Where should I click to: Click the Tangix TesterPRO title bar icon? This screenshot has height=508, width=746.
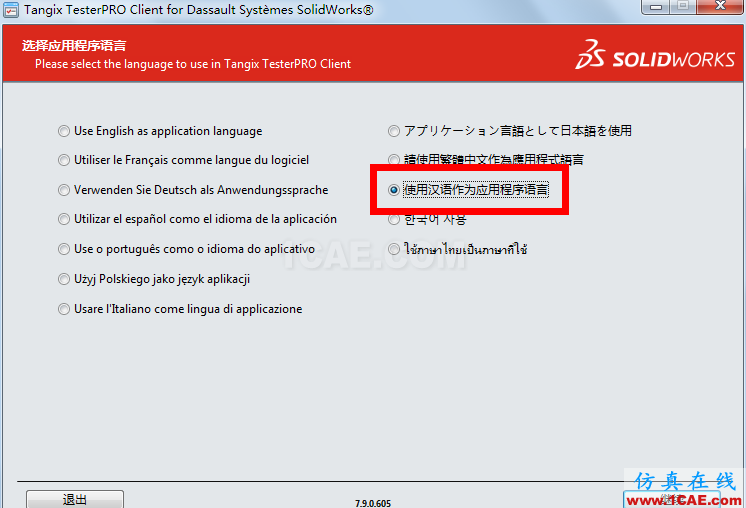click(x=10, y=10)
